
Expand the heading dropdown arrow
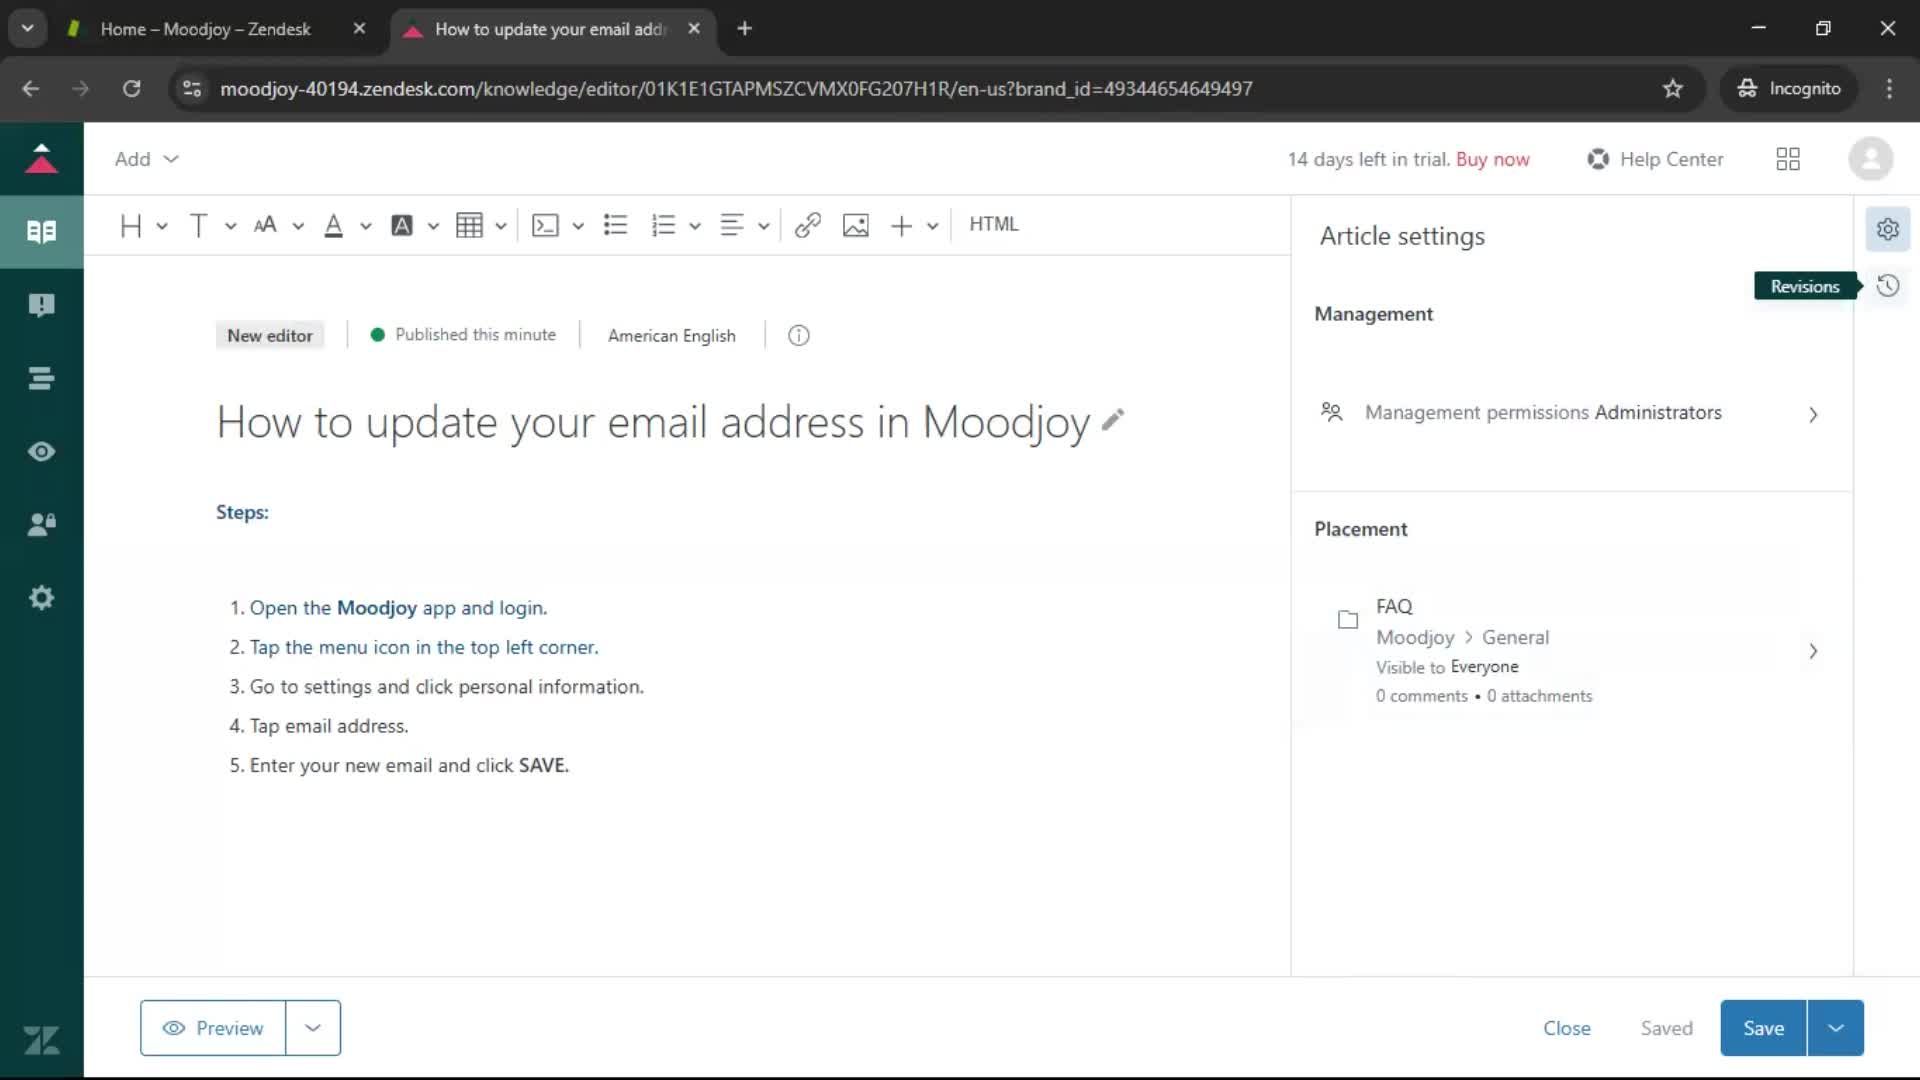click(162, 226)
